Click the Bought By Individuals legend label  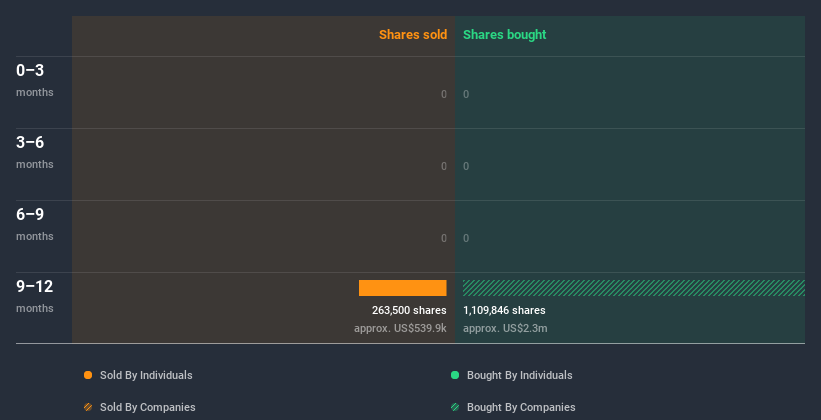519,375
